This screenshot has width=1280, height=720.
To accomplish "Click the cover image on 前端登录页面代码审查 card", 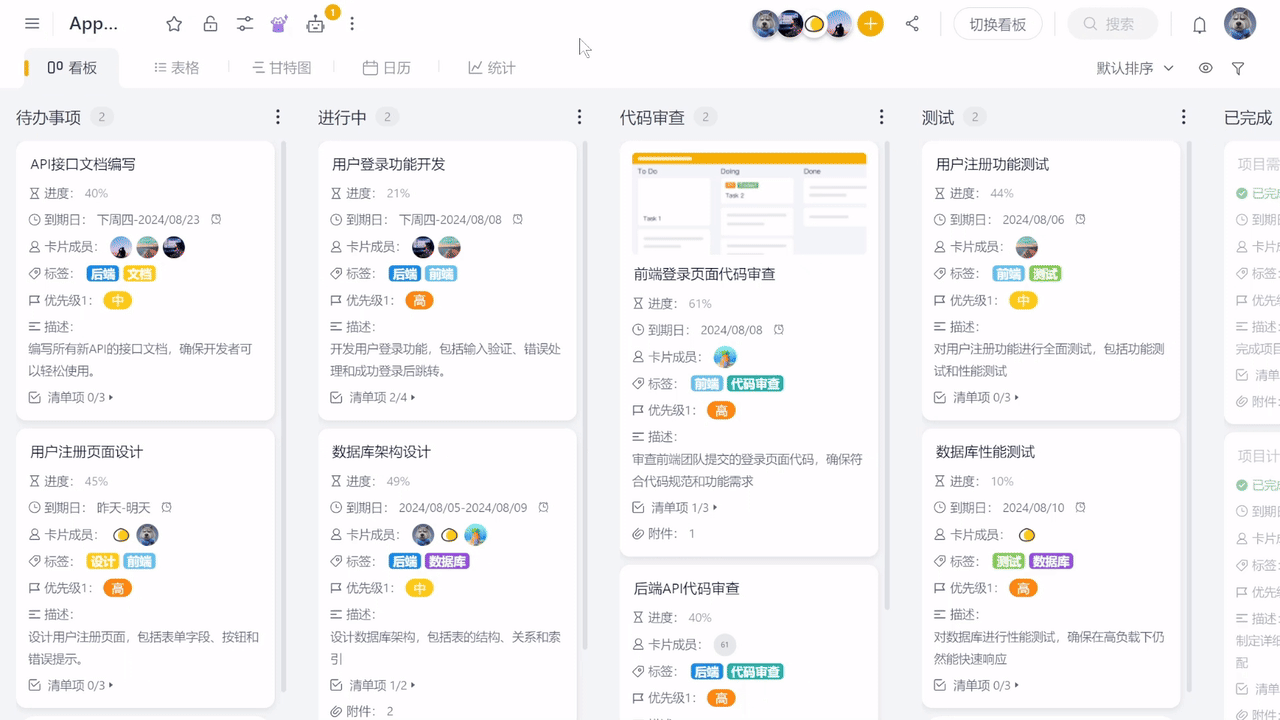I will 749,203.
